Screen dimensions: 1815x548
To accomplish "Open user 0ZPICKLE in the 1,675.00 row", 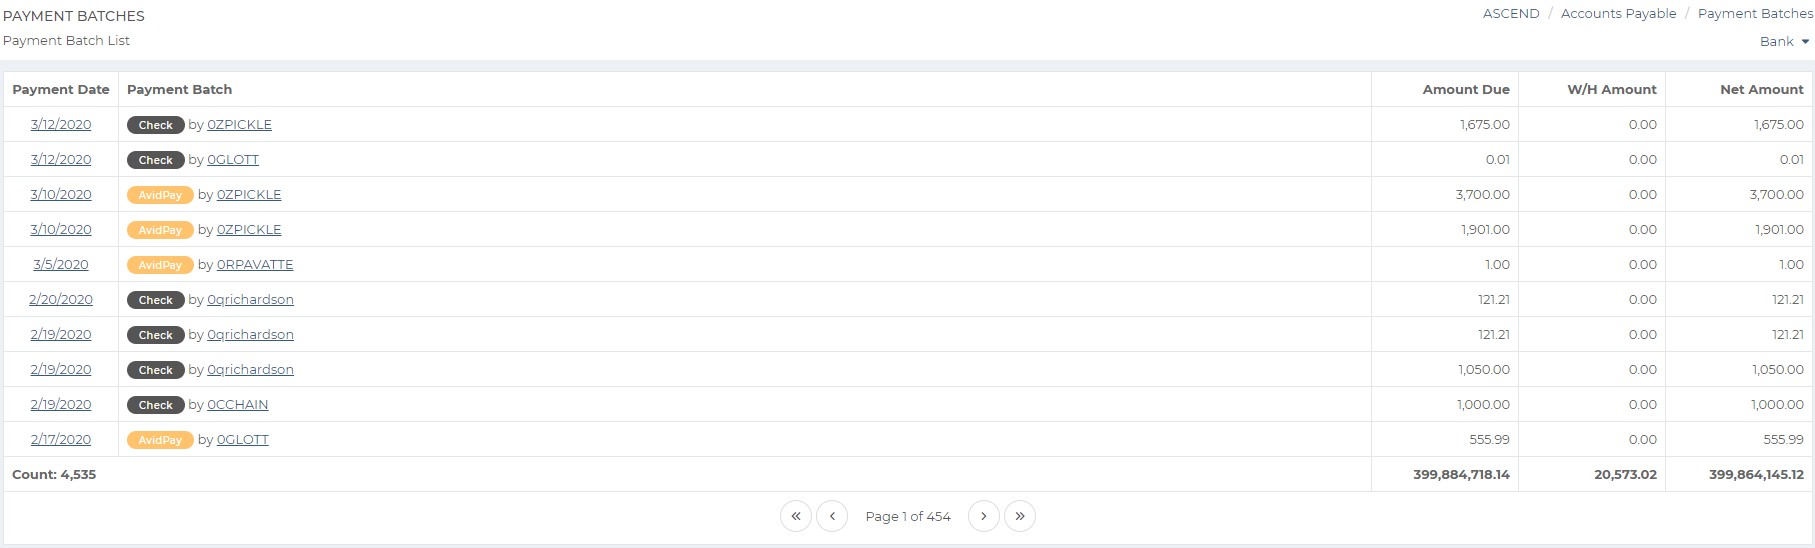I will [239, 124].
